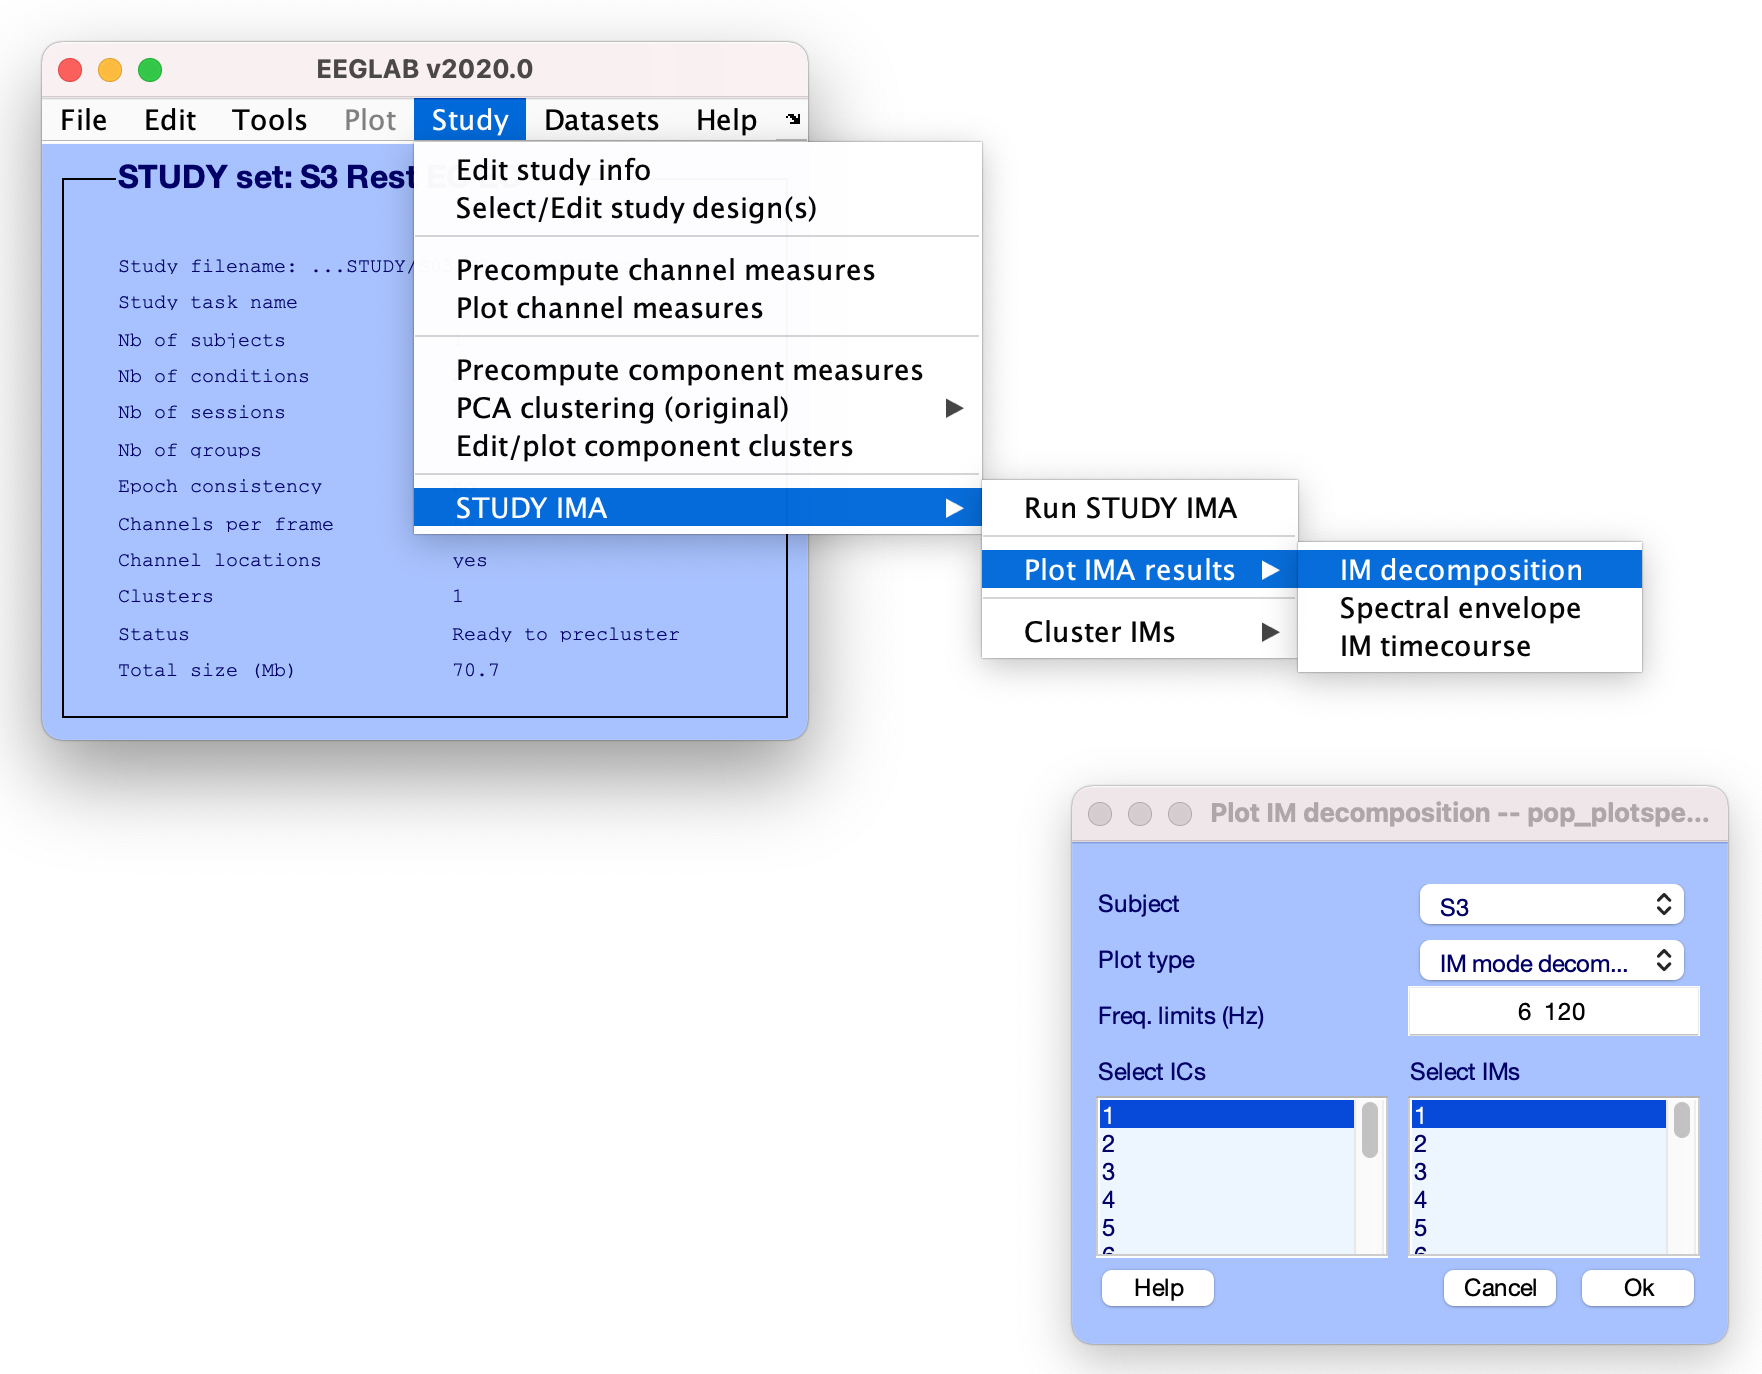Click the Freq. limits (Hz) input field
The image size is (1762, 1374).
coord(1552,1012)
